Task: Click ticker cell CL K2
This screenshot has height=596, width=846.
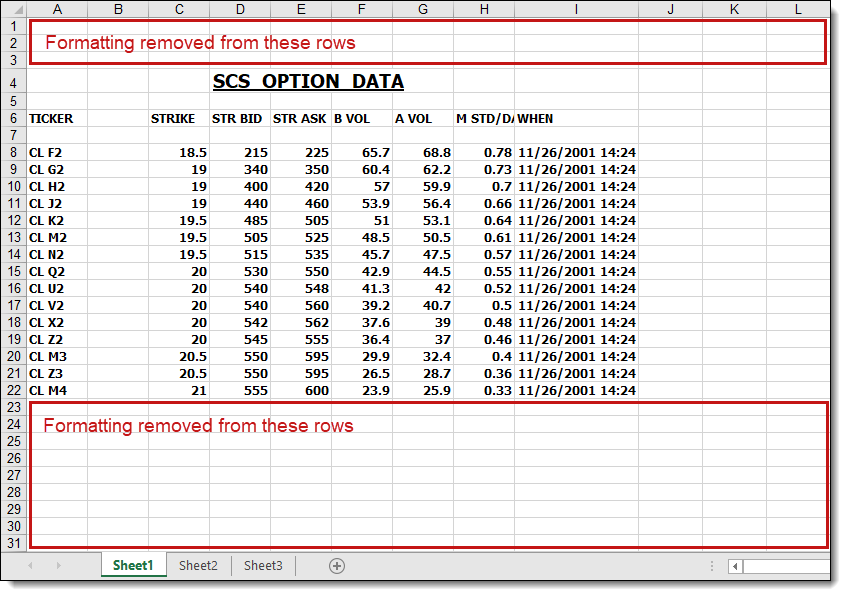Action: (x=57, y=221)
